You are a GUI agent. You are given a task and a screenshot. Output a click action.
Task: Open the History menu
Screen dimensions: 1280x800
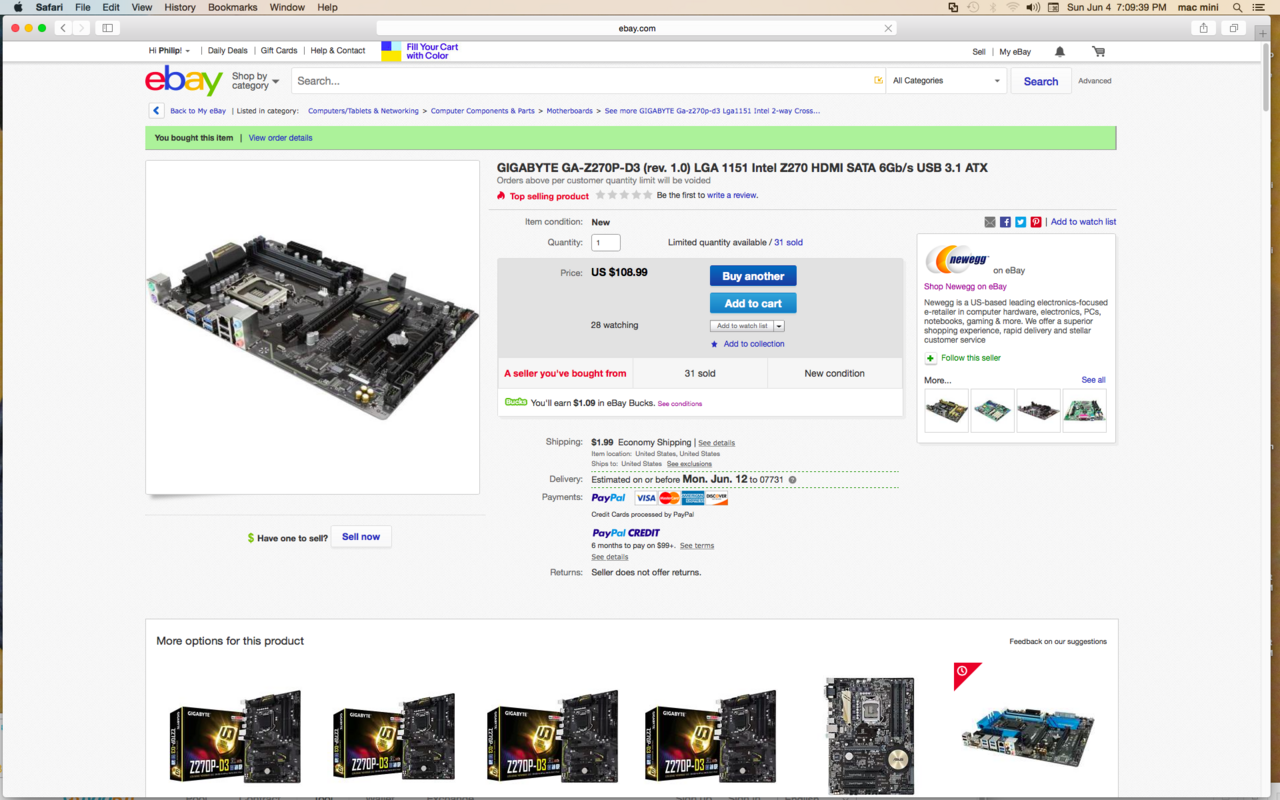[x=180, y=7]
